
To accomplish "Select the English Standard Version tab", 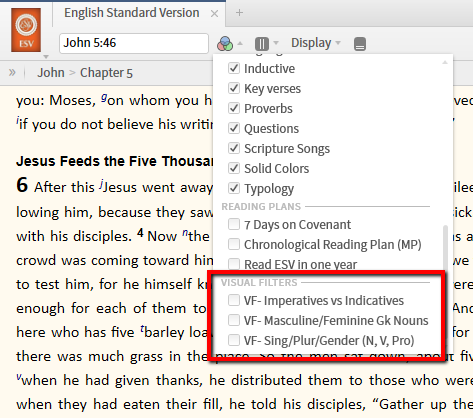I will (132, 13).
